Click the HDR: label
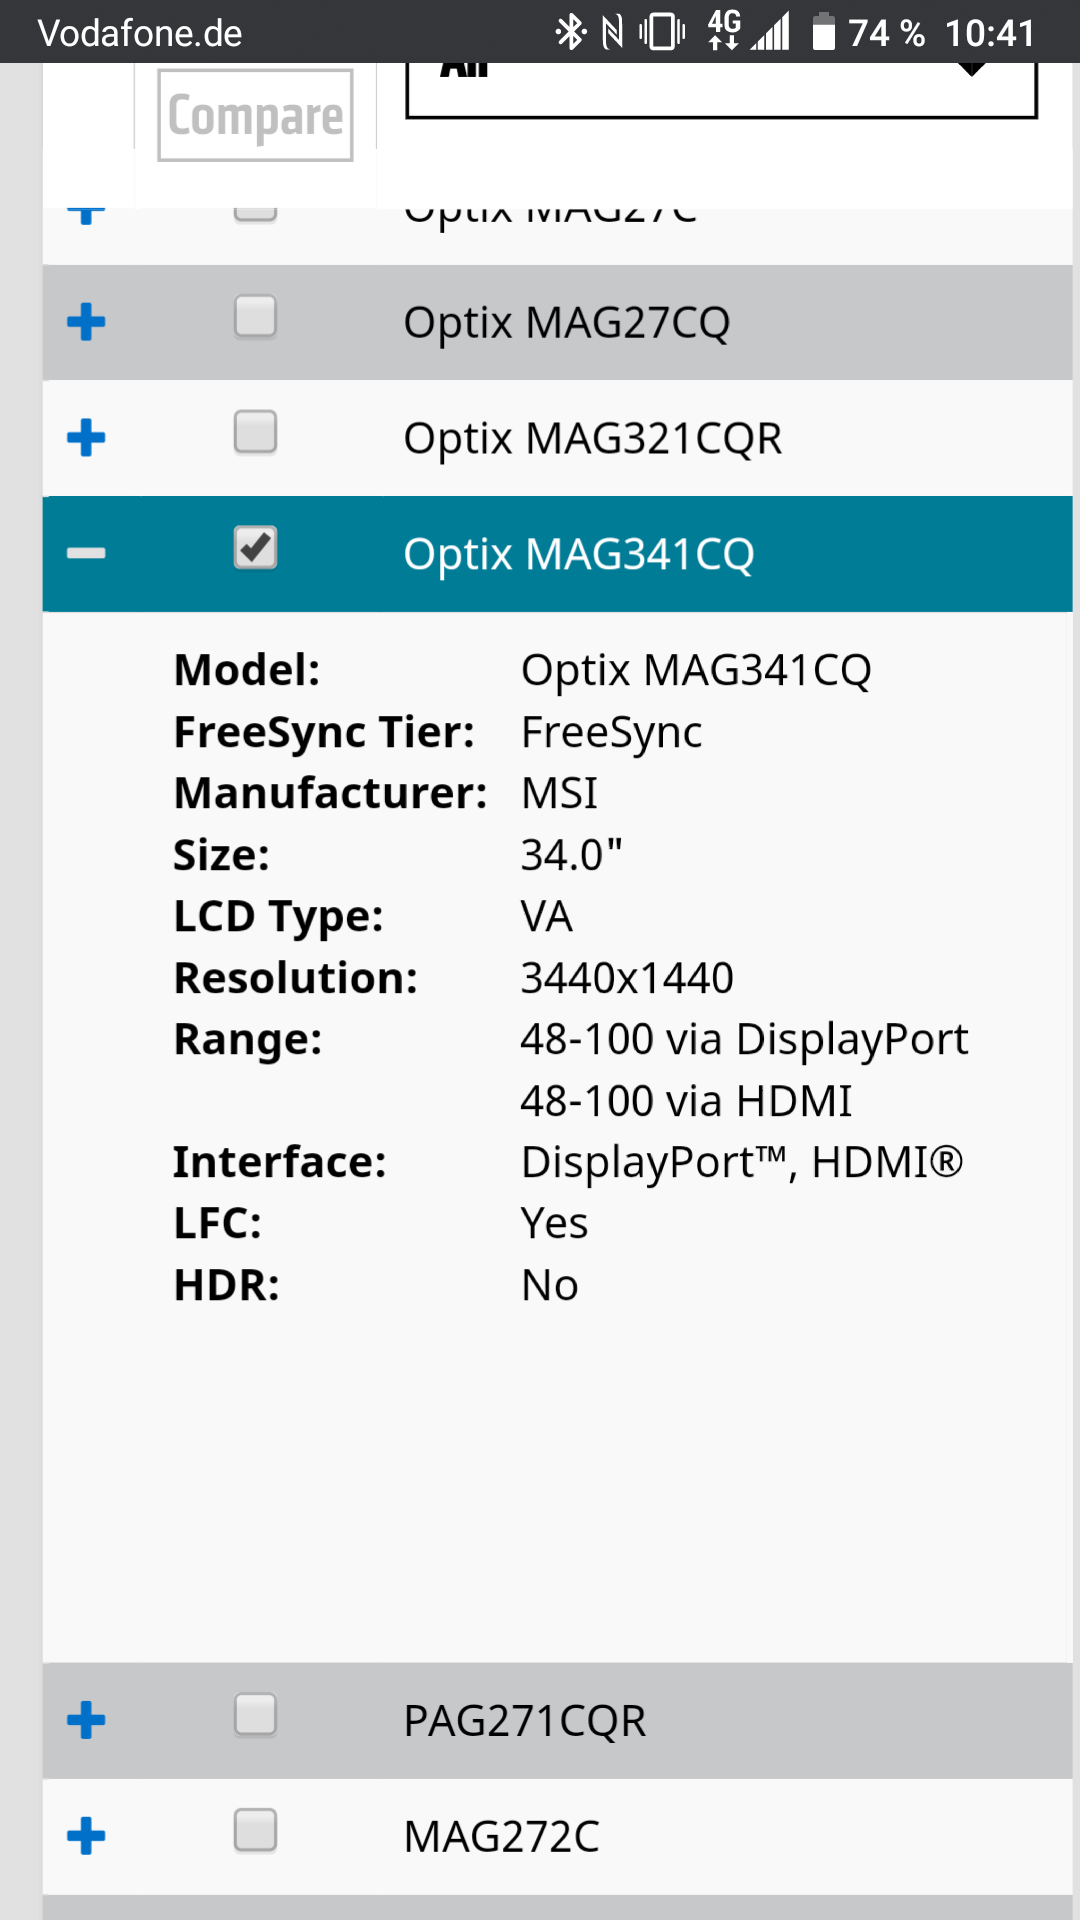1080x1920 pixels. 226,1286
